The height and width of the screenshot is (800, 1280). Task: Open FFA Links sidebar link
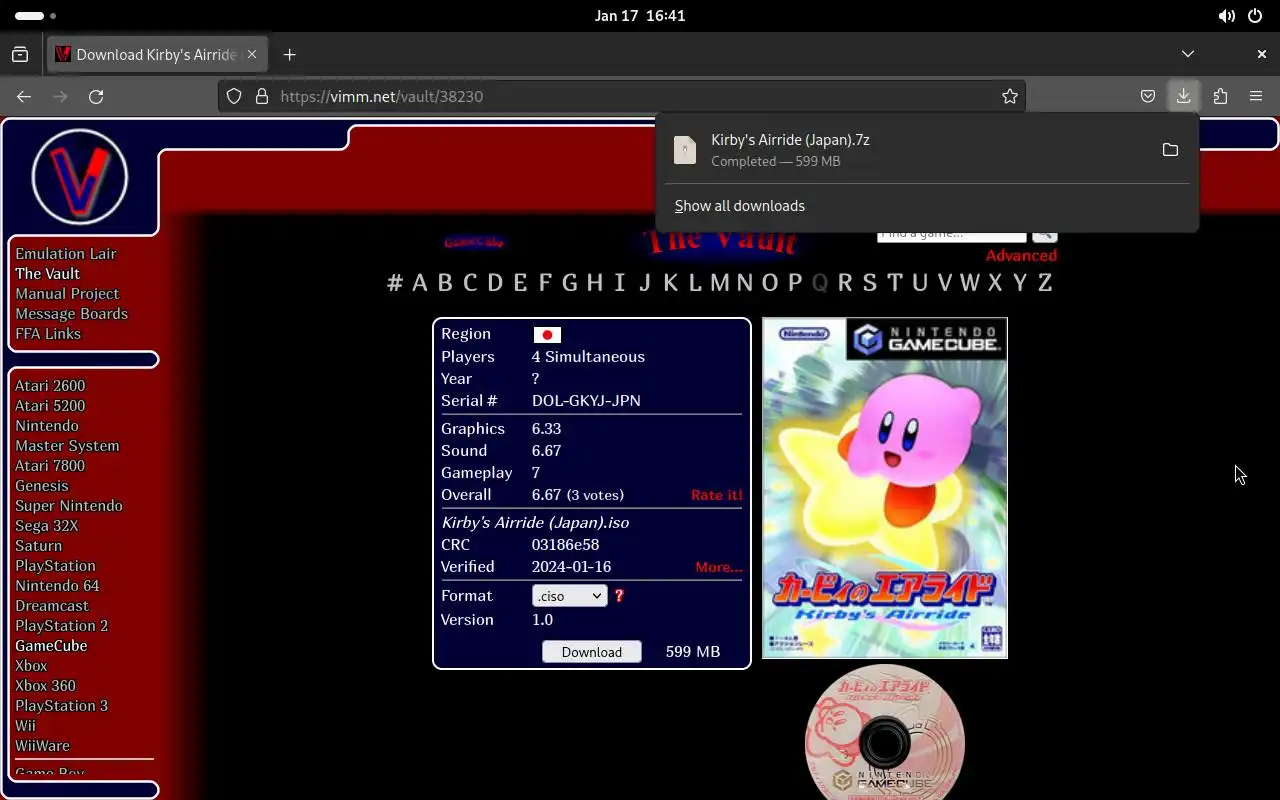[x=48, y=334]
